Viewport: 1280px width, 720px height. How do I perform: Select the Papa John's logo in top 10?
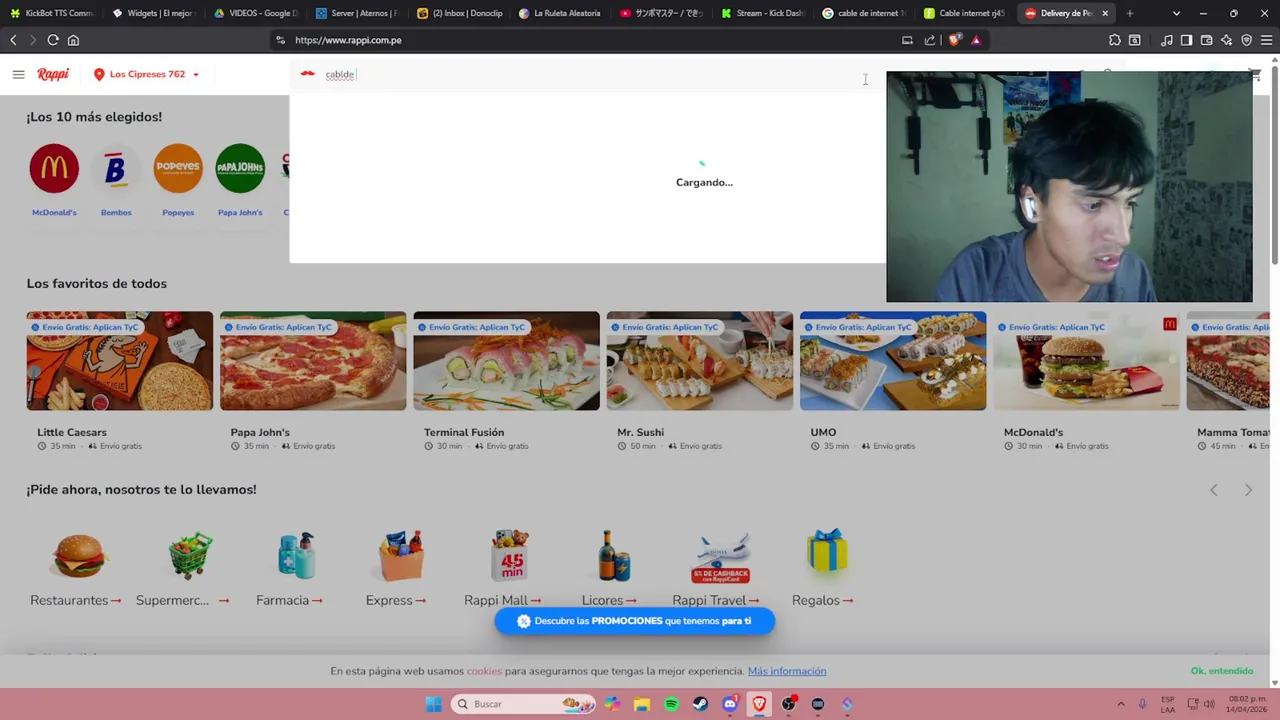(240, 168)
